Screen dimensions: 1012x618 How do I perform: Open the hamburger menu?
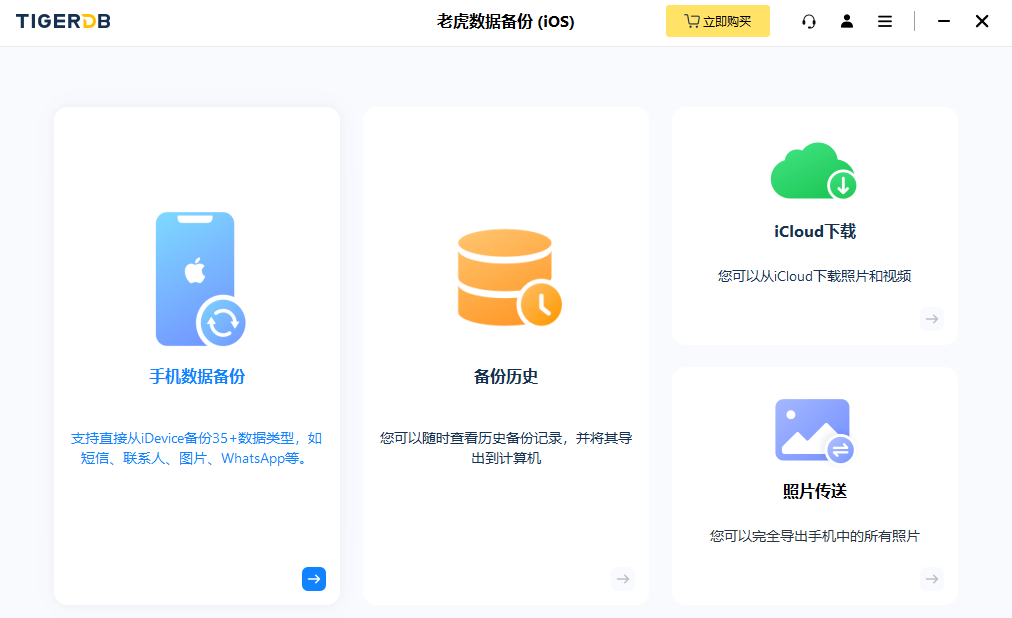tap(885, 21)
